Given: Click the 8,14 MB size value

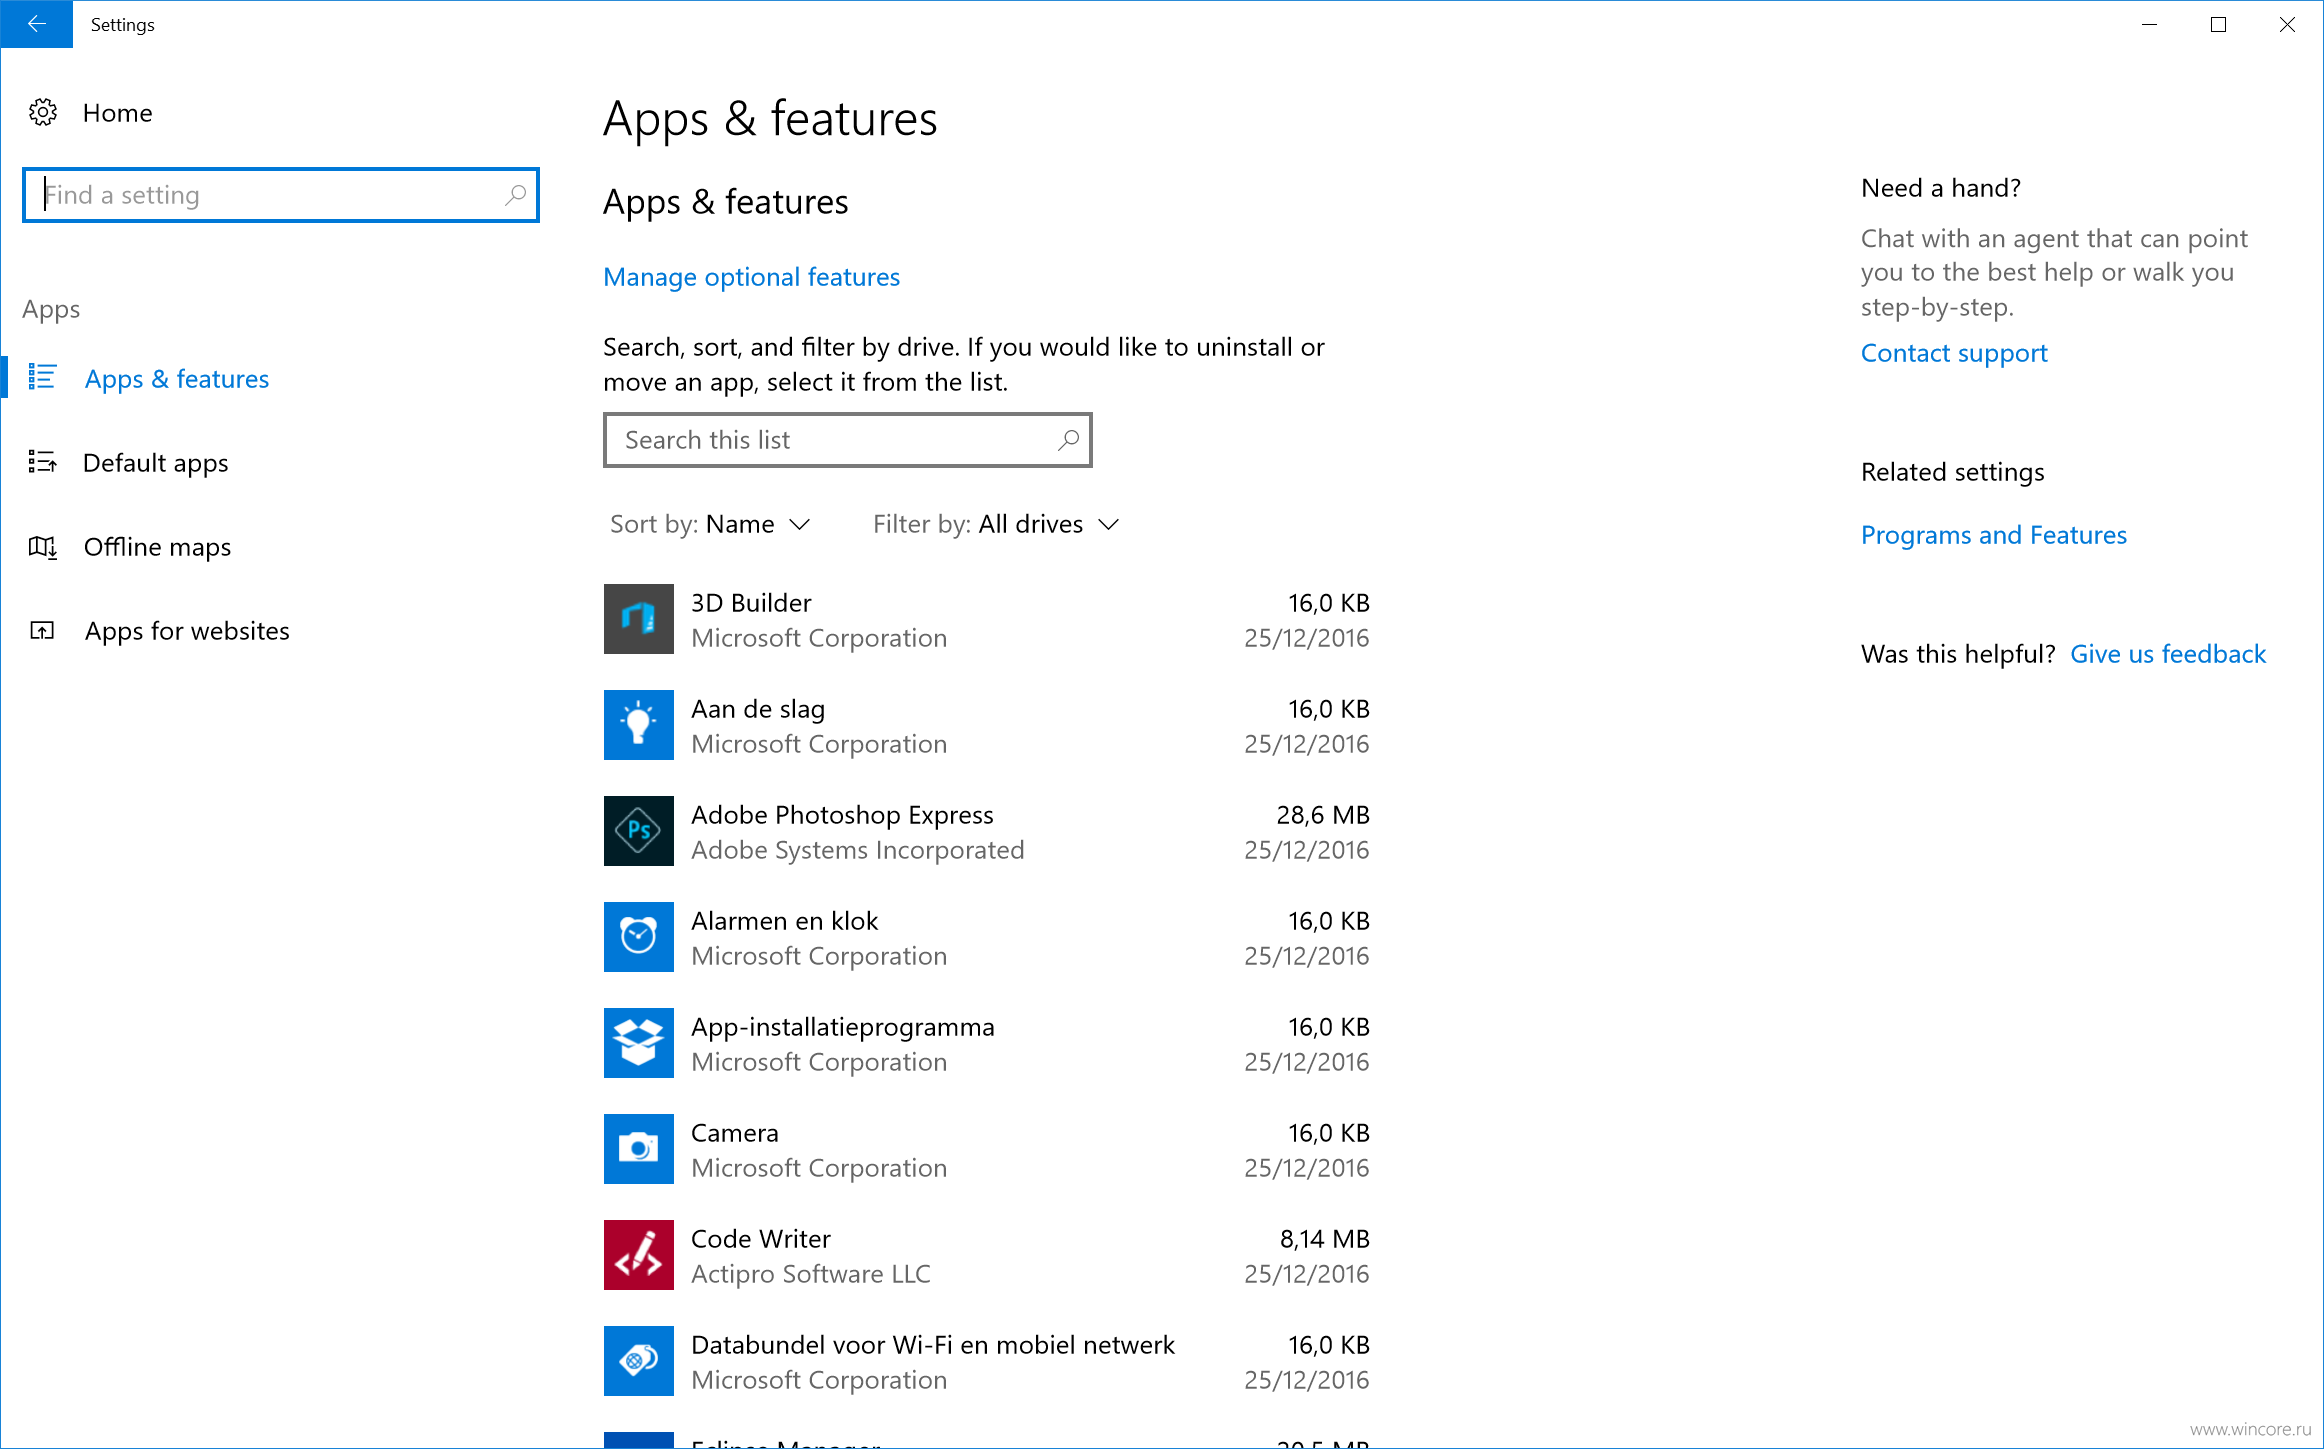Looking at the screenshot, I should (x=1324, y=1239).
